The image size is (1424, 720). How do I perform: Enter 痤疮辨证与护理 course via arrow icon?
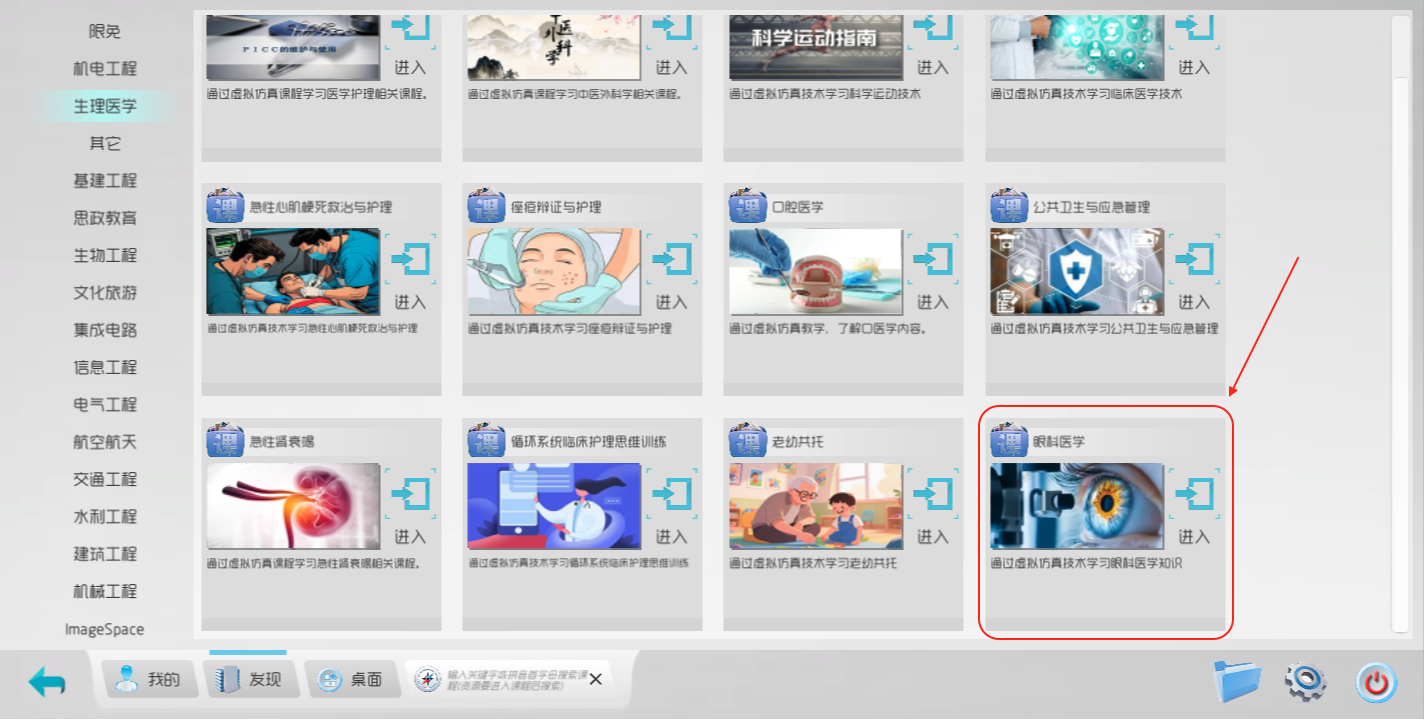click(671, 259)
